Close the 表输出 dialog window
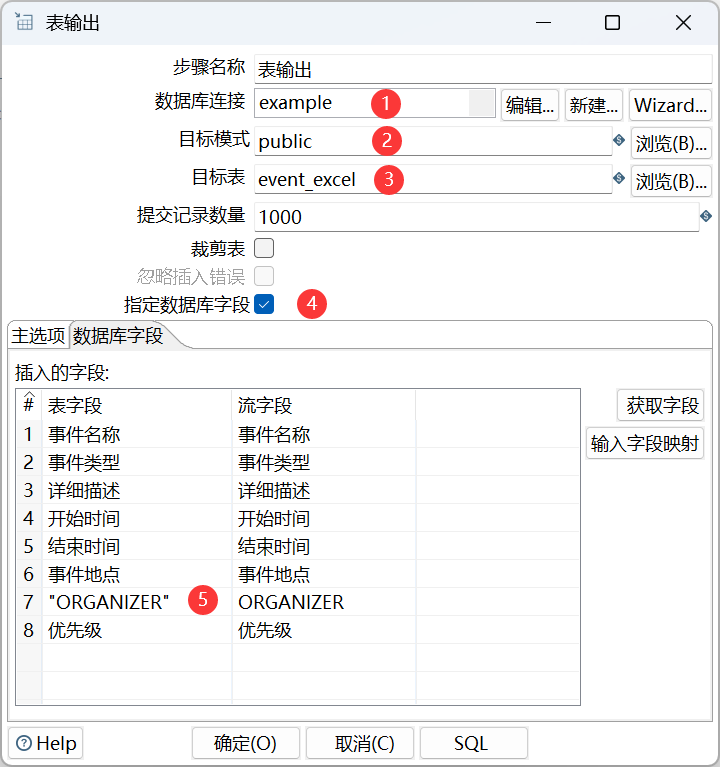 click(x=683, y=23)
